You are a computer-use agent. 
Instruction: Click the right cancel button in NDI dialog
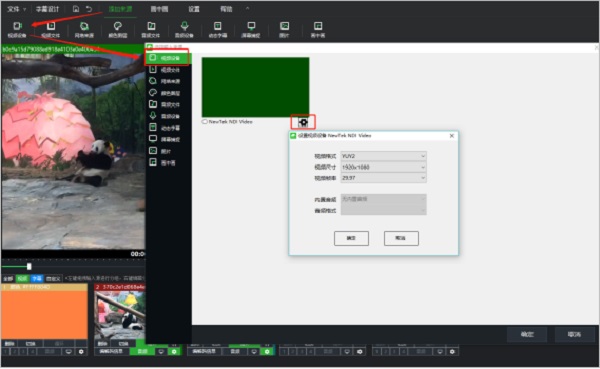pyautogui.click(x=401, y=238)
